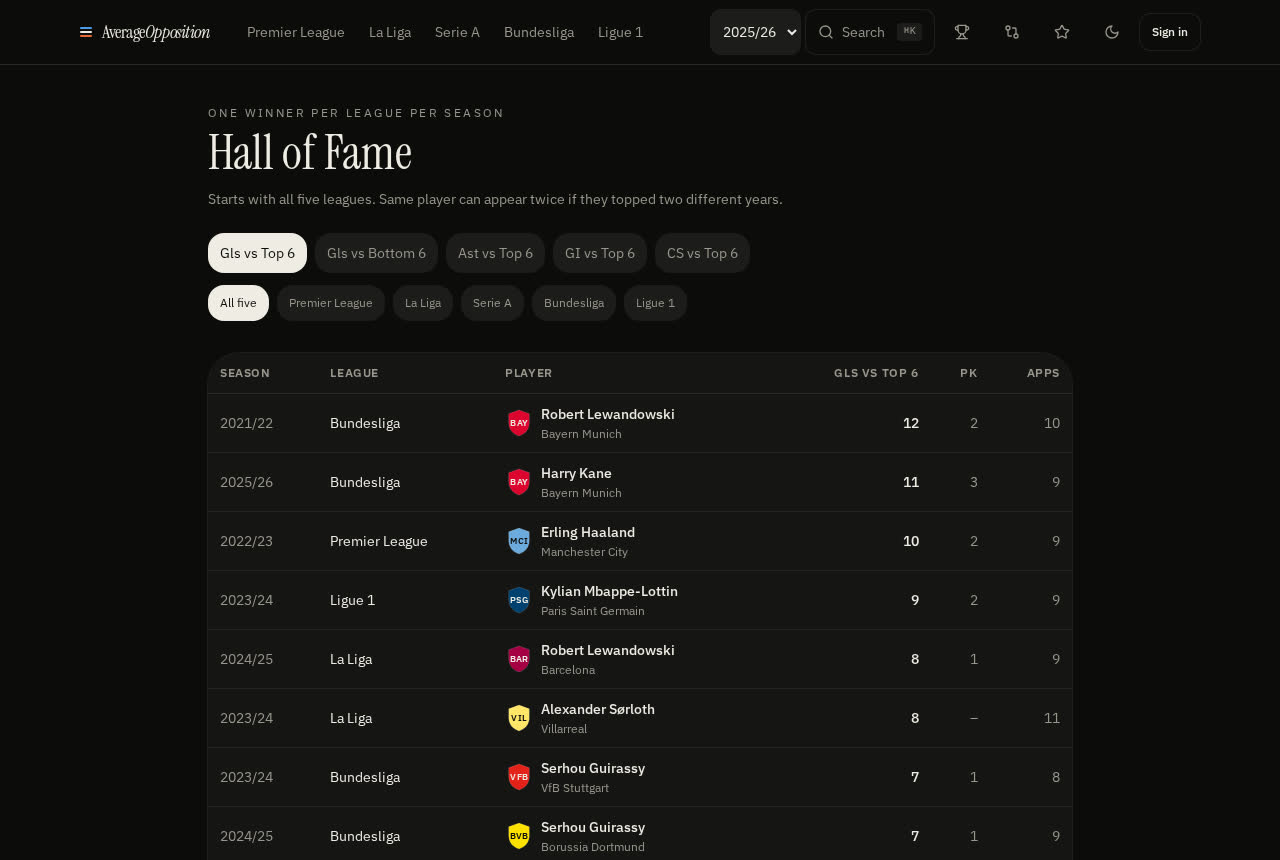Click the PLAYER column header
This screenshot has height=860, width=1280.
[529, 373]
